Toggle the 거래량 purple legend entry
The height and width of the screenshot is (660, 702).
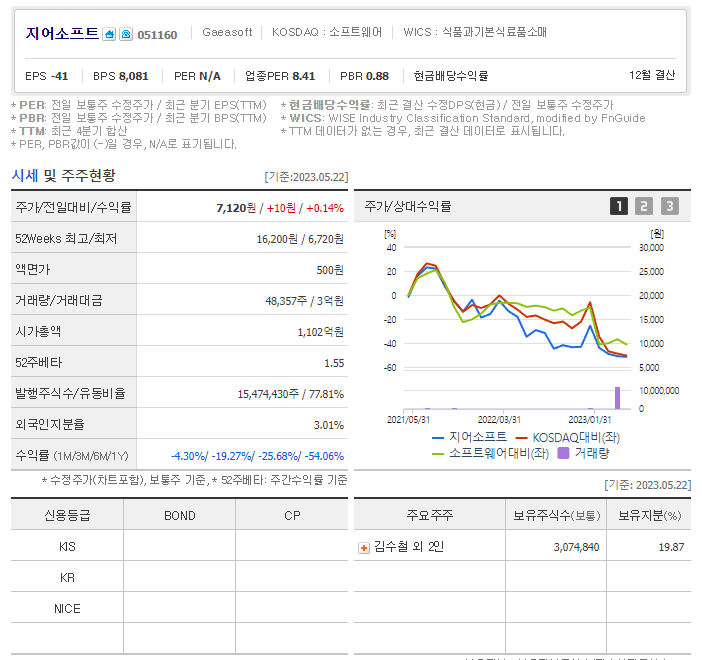(583, 453)
